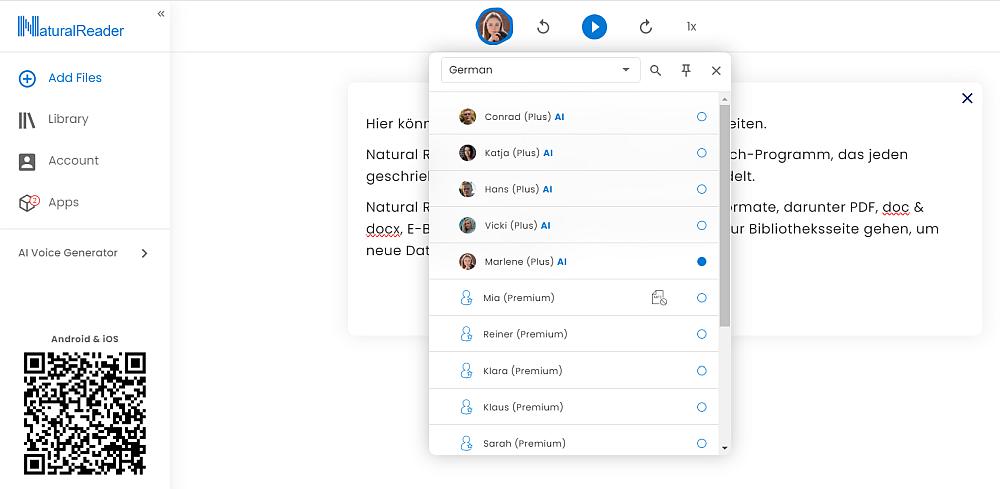Rewind with the backward arrow button
The image size is (1000, 489).
pos(543,27)
